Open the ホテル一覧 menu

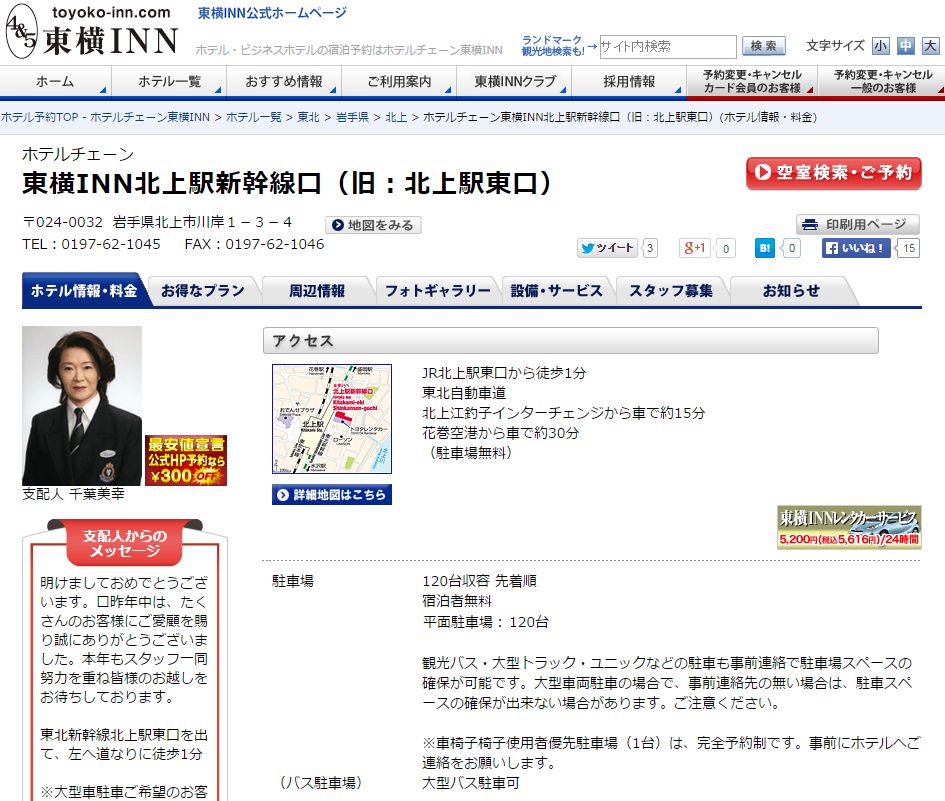[169, 81]
